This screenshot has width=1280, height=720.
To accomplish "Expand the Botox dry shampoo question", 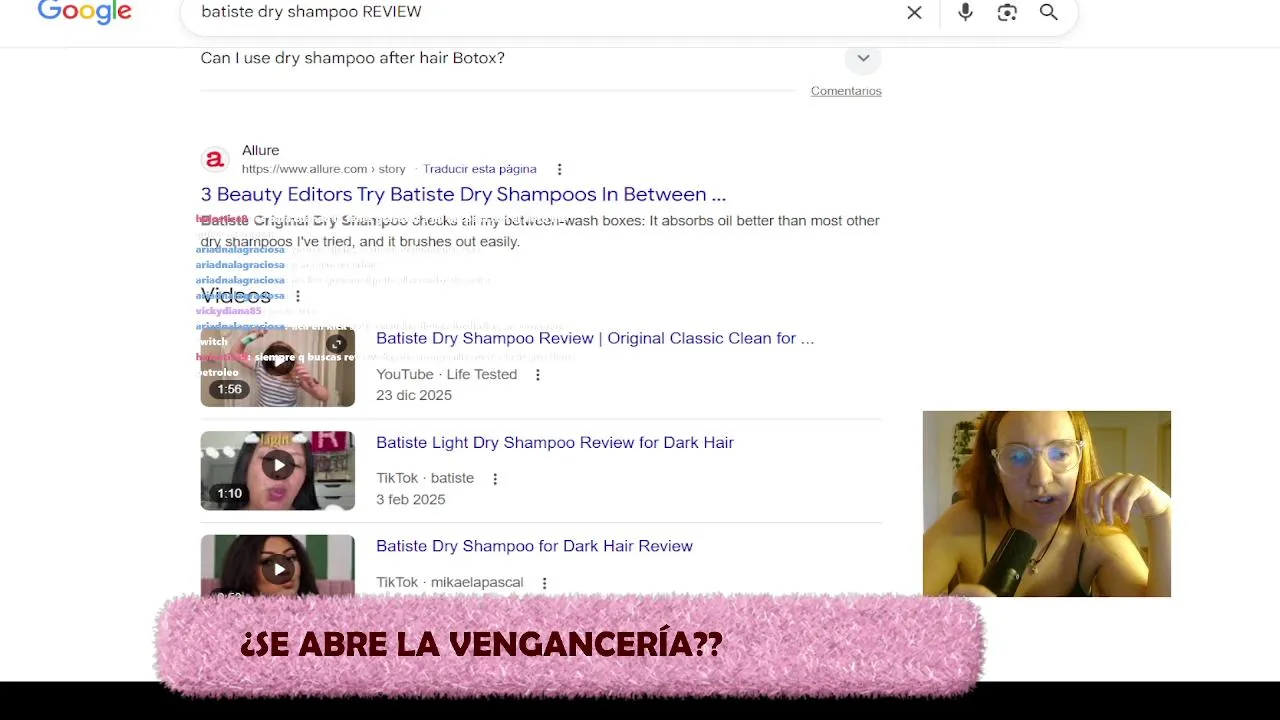I will pyautogui.click(x=863, y=58).
